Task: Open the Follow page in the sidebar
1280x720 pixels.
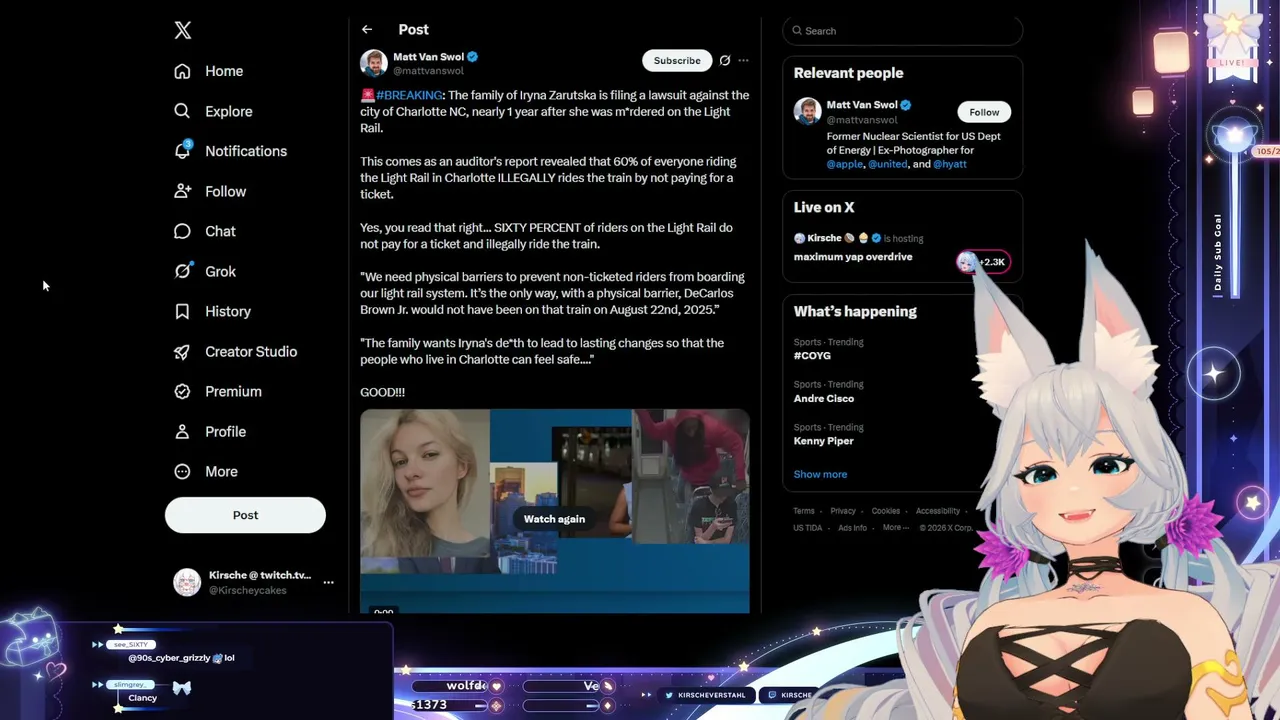Action: coord(210,191)
